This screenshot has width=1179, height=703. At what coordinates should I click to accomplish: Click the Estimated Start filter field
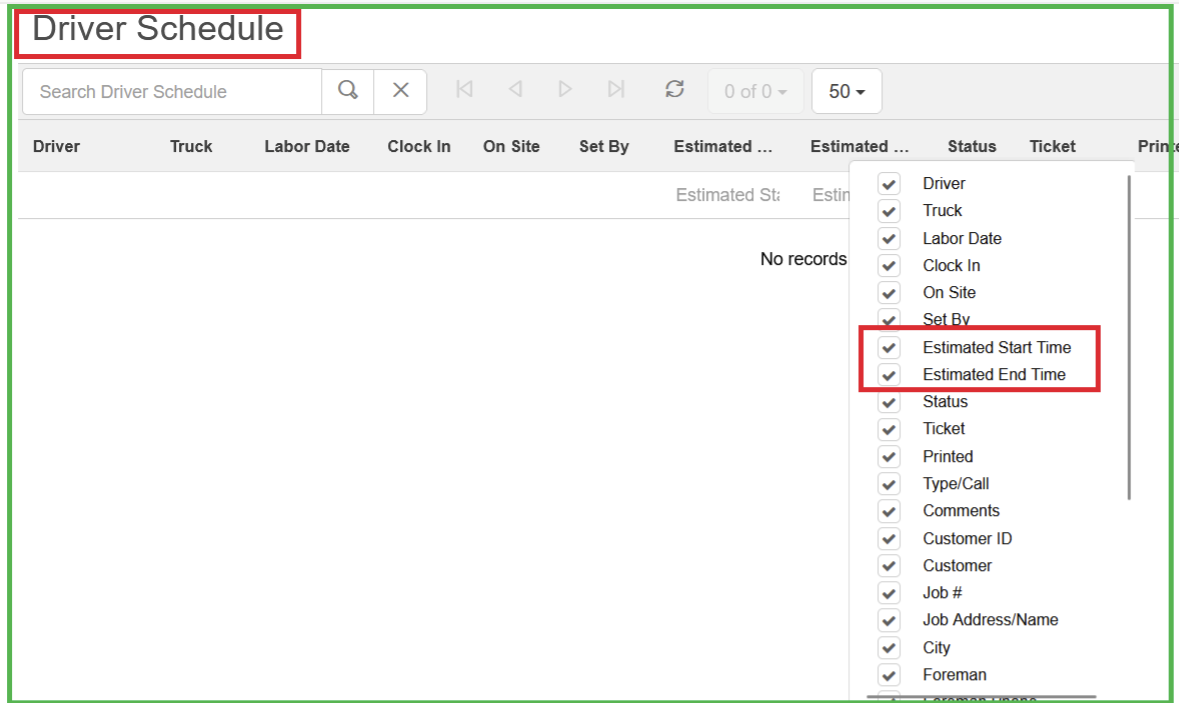(727, 195)
